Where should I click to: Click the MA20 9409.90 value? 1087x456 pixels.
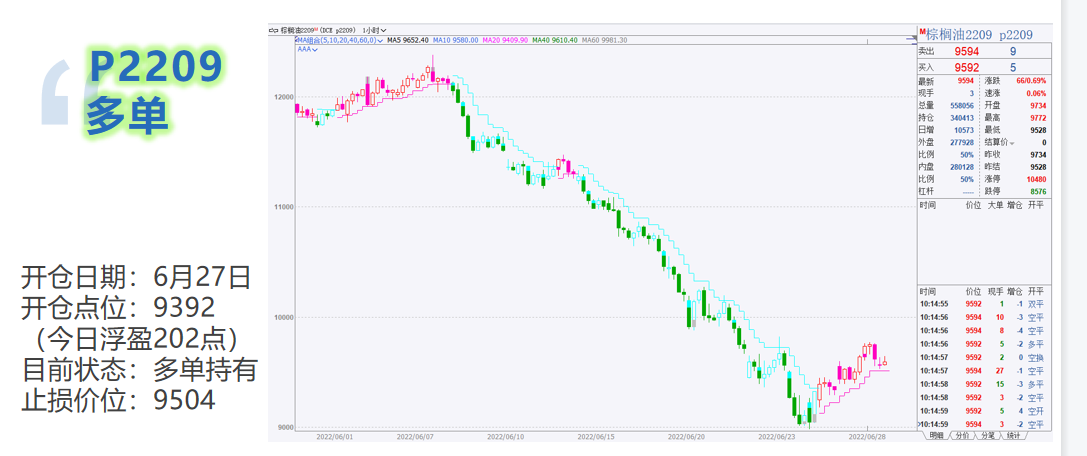[x=505, y=40]
